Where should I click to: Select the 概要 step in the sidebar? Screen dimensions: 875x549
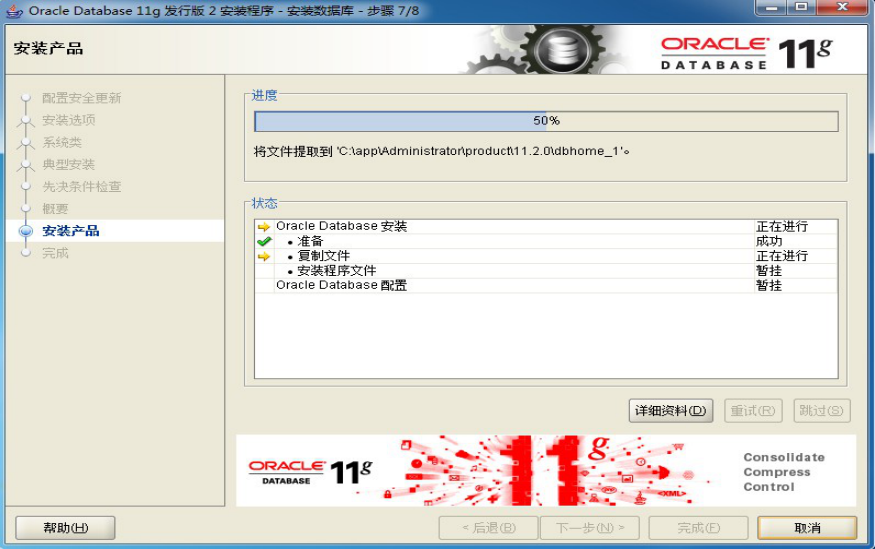click(55, 209)
